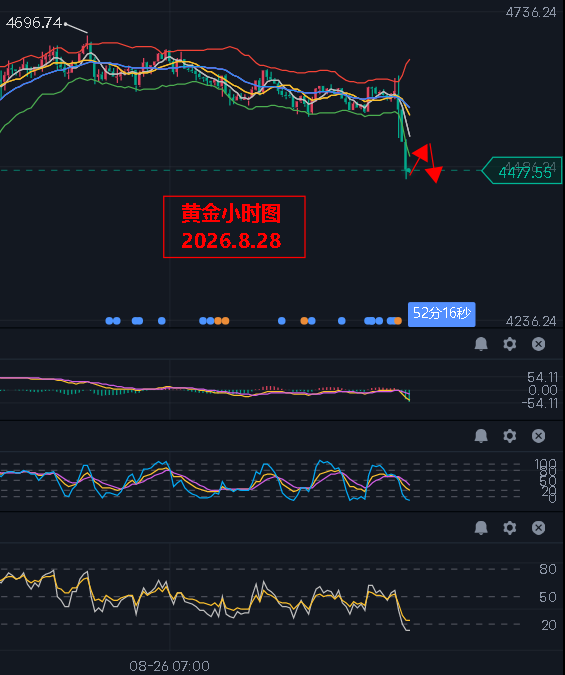565x675 pixels.
Task: Close the RSI indicator panel
Action: [538, 527]
